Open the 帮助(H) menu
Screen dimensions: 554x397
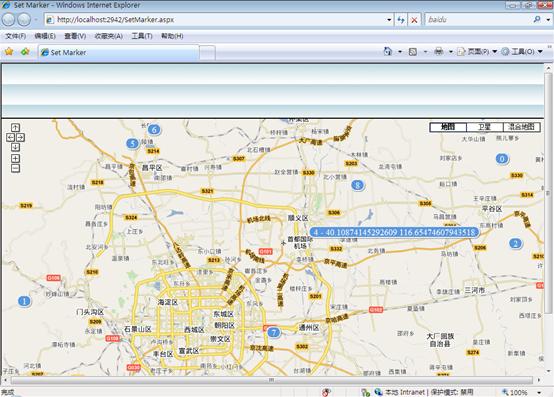tap(172, 36)
